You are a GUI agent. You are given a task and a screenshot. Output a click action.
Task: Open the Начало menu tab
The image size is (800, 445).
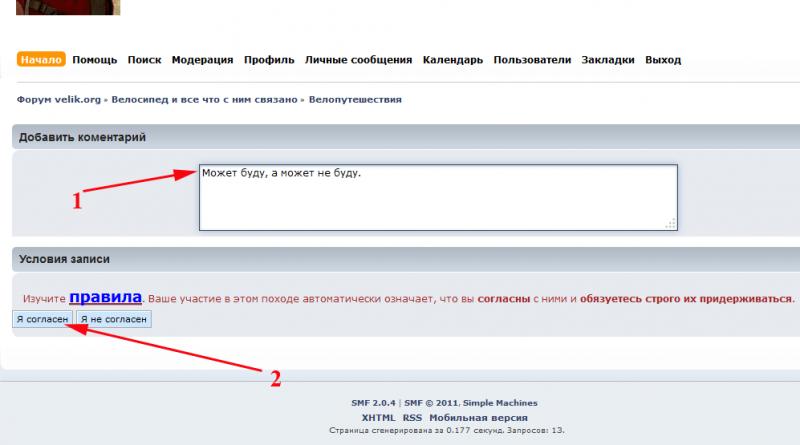(x=41, y=60)
